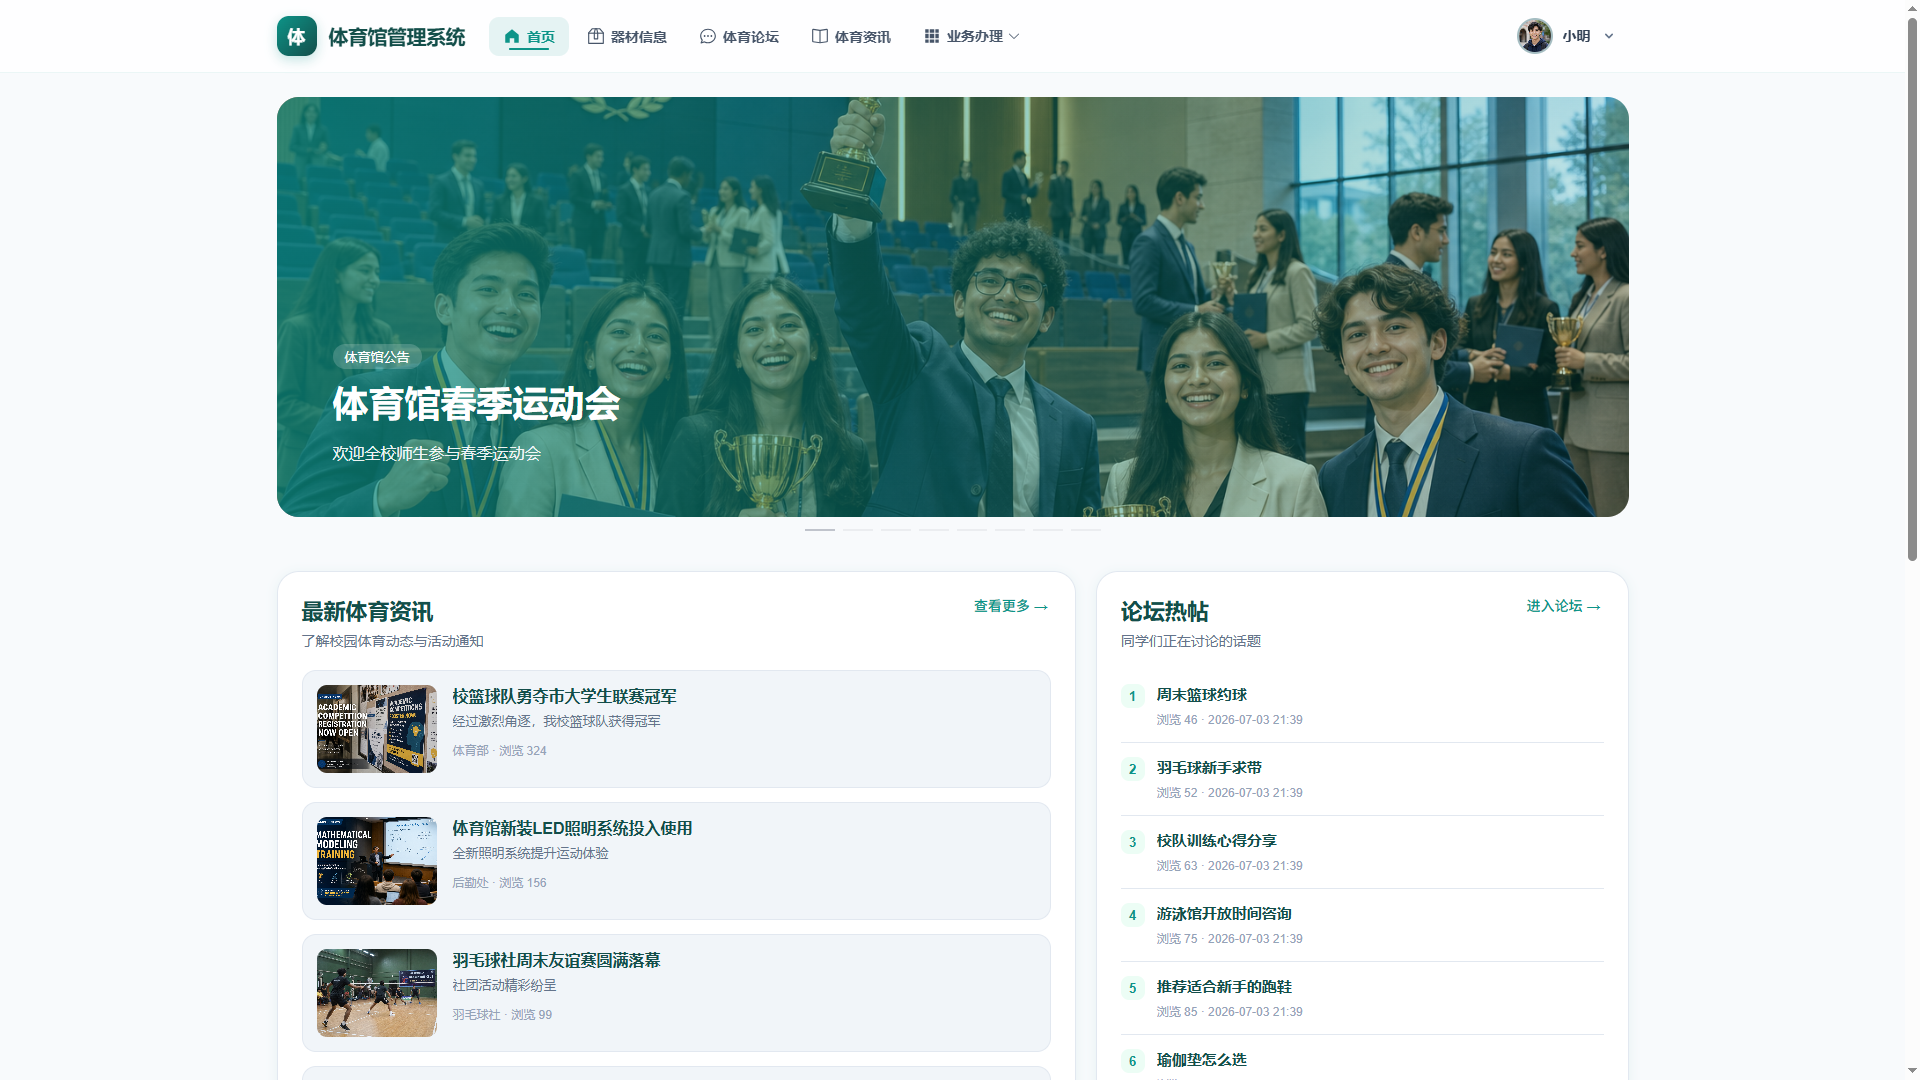Click the scrollbar down arrow
Screen dimensions: 1920x1080
[x=1912, y=1072]
